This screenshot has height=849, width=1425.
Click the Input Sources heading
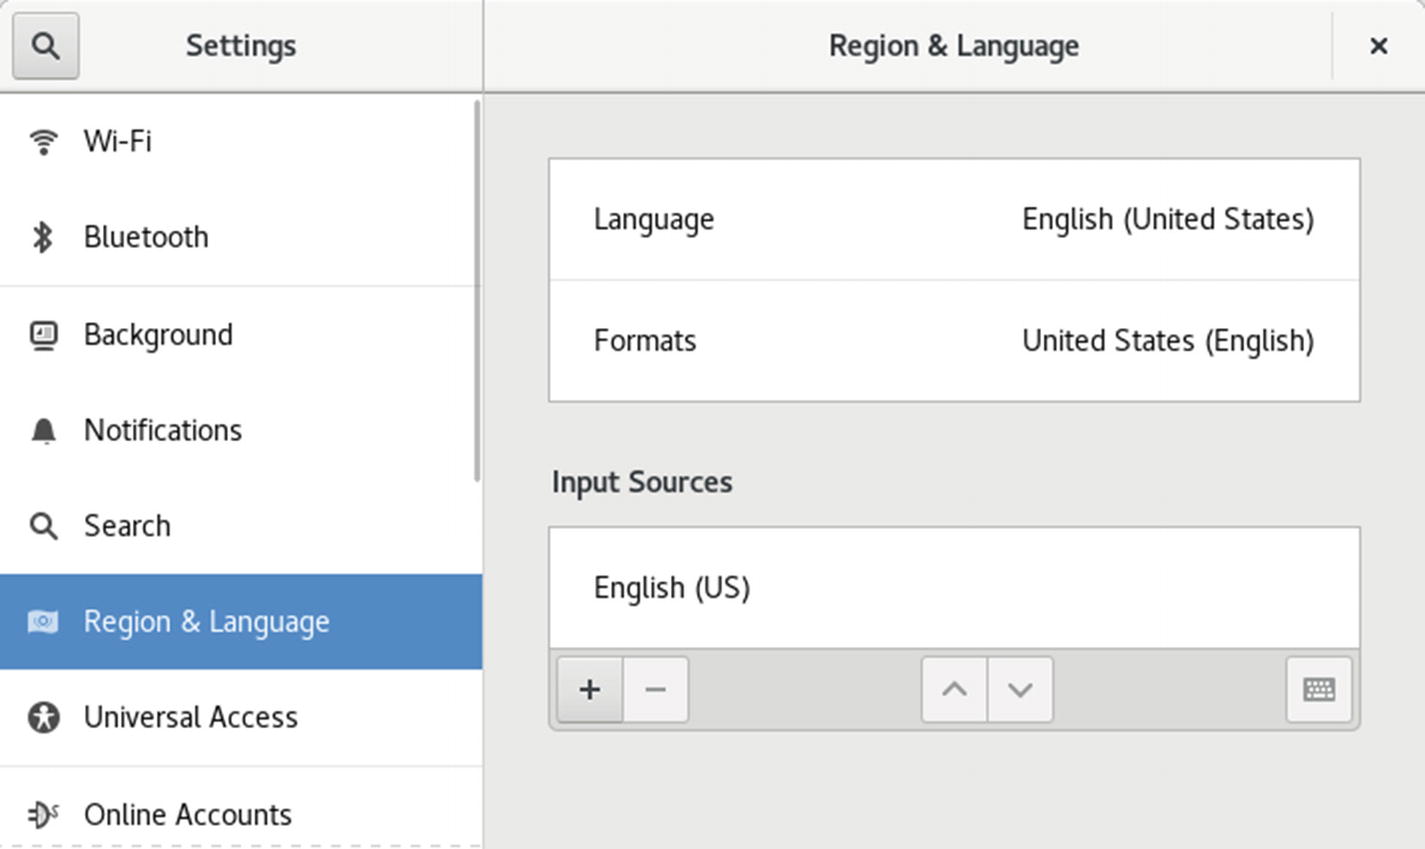pyautogui.click(x=642, y=482)
